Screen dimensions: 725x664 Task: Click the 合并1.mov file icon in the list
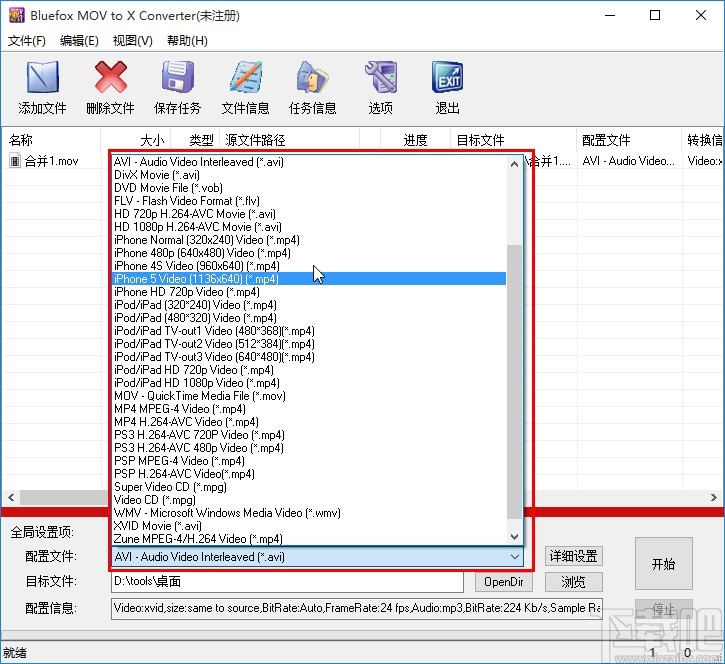coord(15,161)
